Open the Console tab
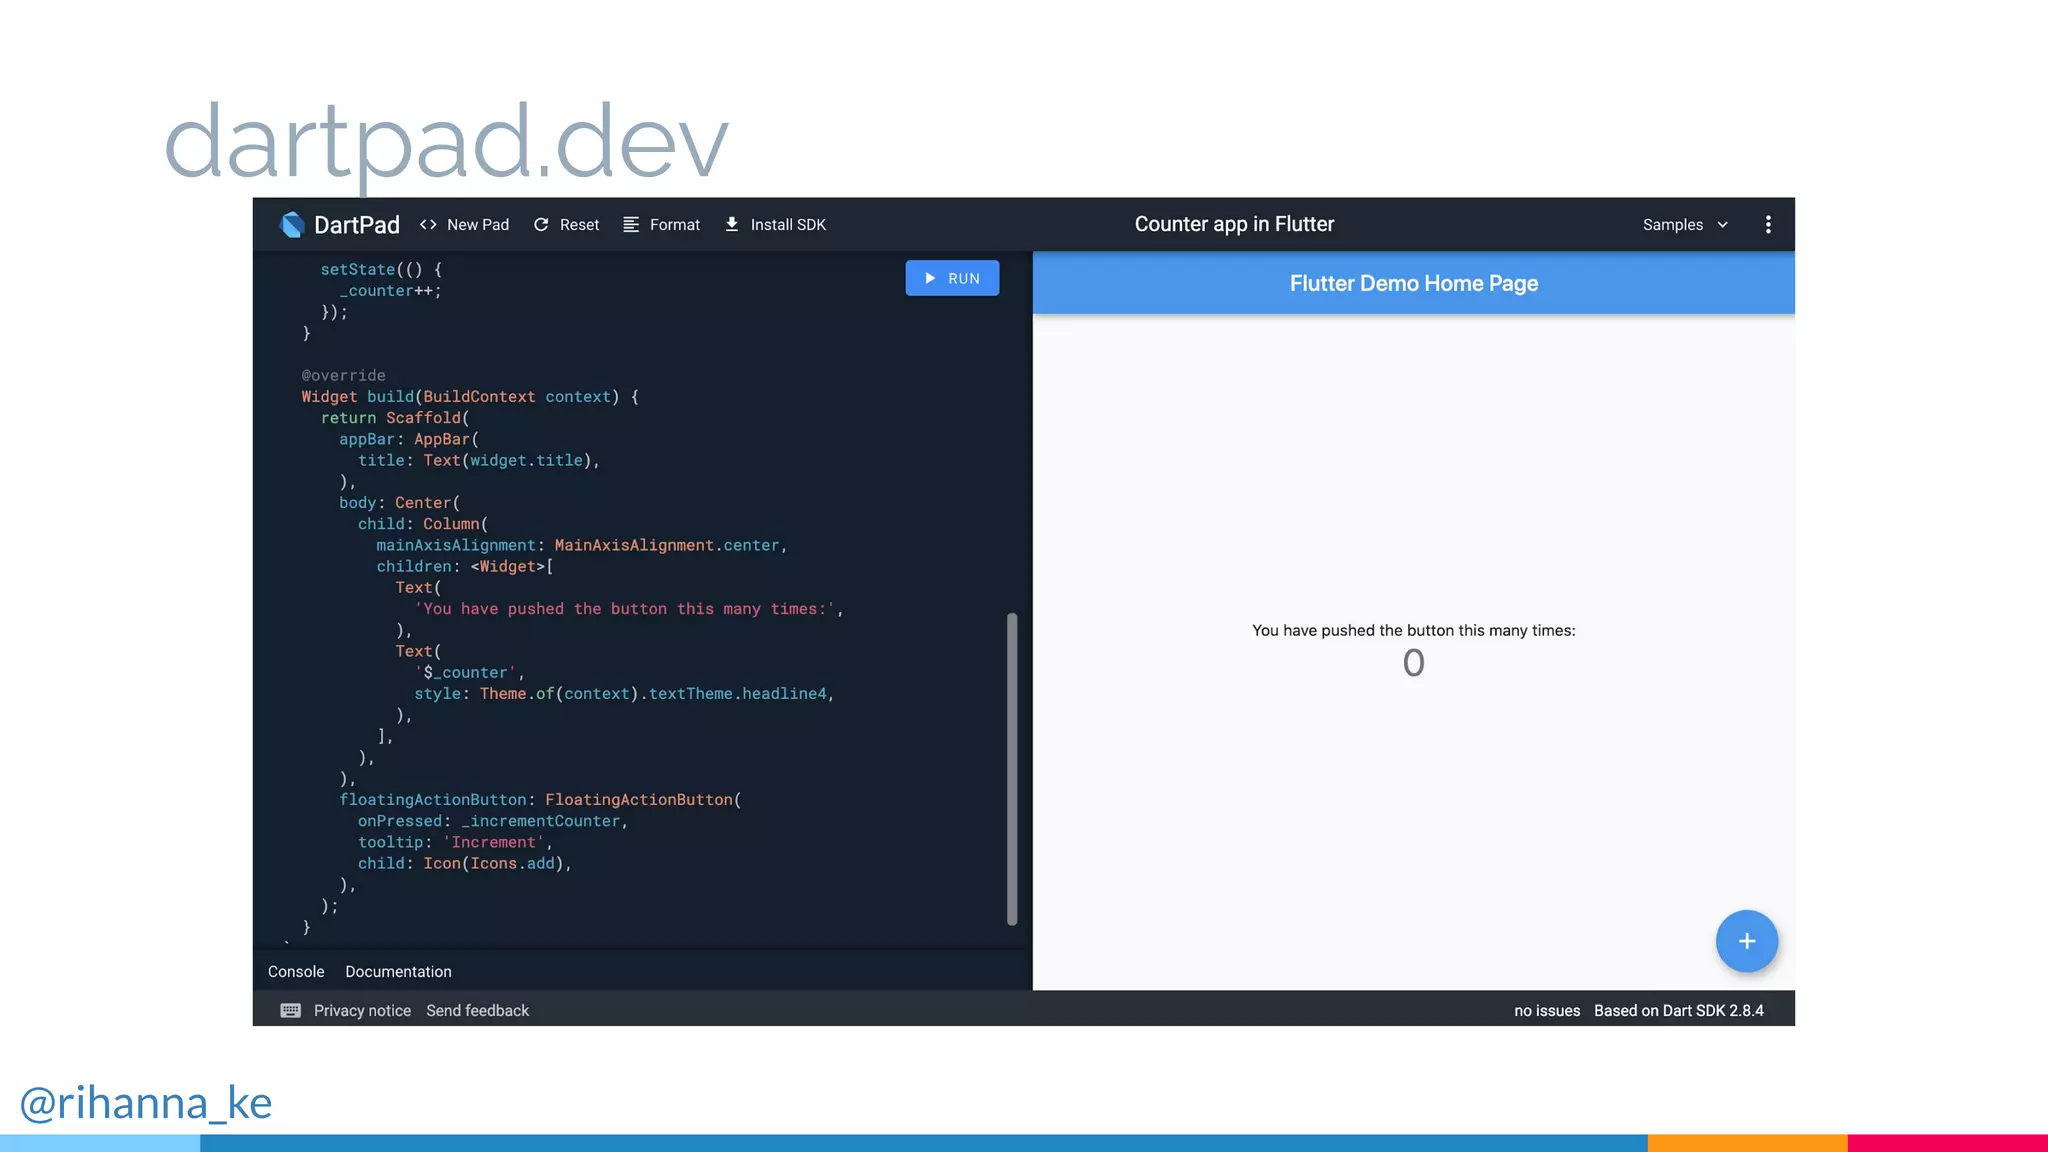The width and height of the screenshot is (2048, 1152). pos(296,972)
